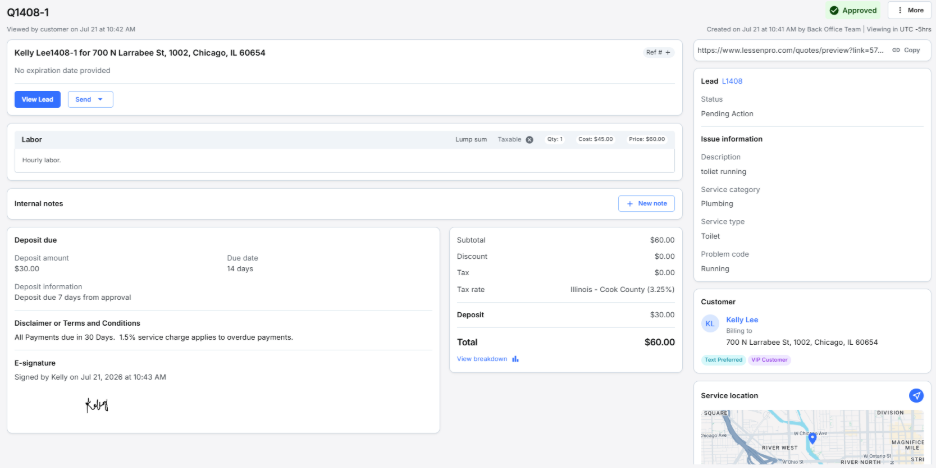This screenshot has width=936, height=468.
Task: Click the Pending Action status text
Action: tap(727, 113)
